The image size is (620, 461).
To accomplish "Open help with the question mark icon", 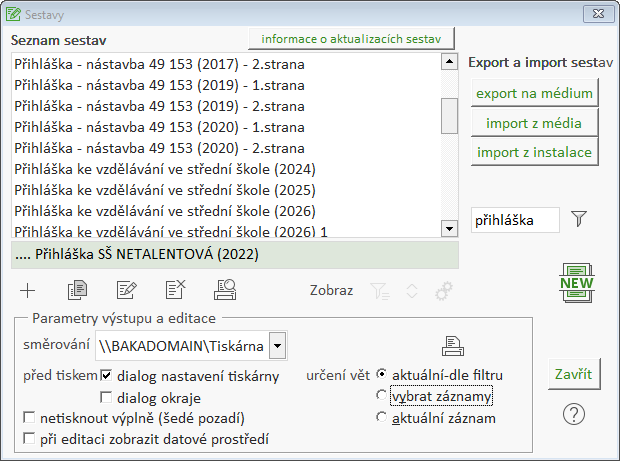I will click(x=574, y=412).
